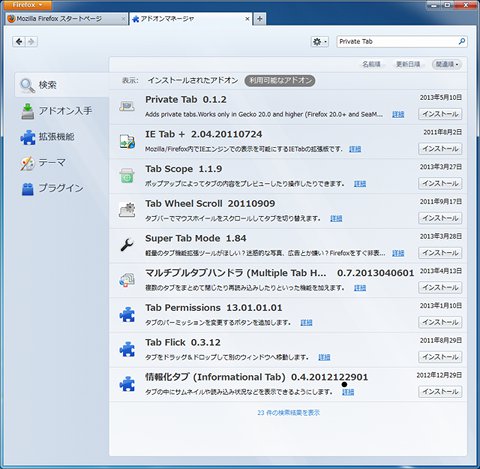Click the Super Tab Mode wrench icon
This screenshot has height=469, width=480.
pyautogui.click(x=127, y=245)
